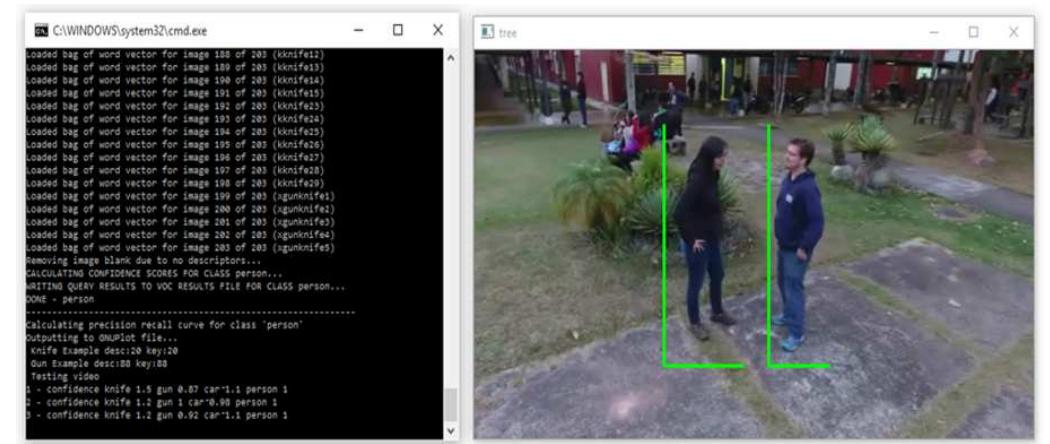Image resolution: width=1050 pixels, height=444 pixels.
Task: Click the line for image 203 (xgunknife5)
Action: 180,248
